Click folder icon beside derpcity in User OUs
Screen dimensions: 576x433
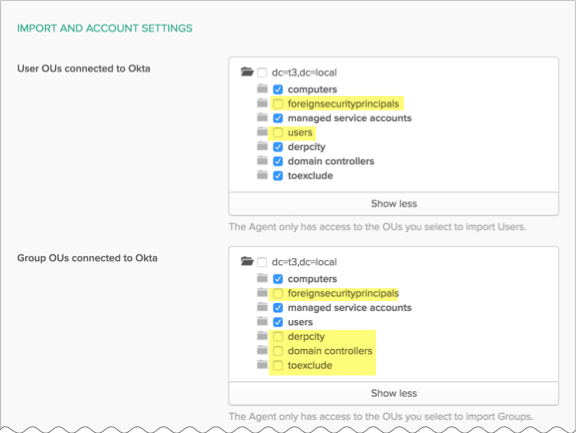tap(262, 146)
